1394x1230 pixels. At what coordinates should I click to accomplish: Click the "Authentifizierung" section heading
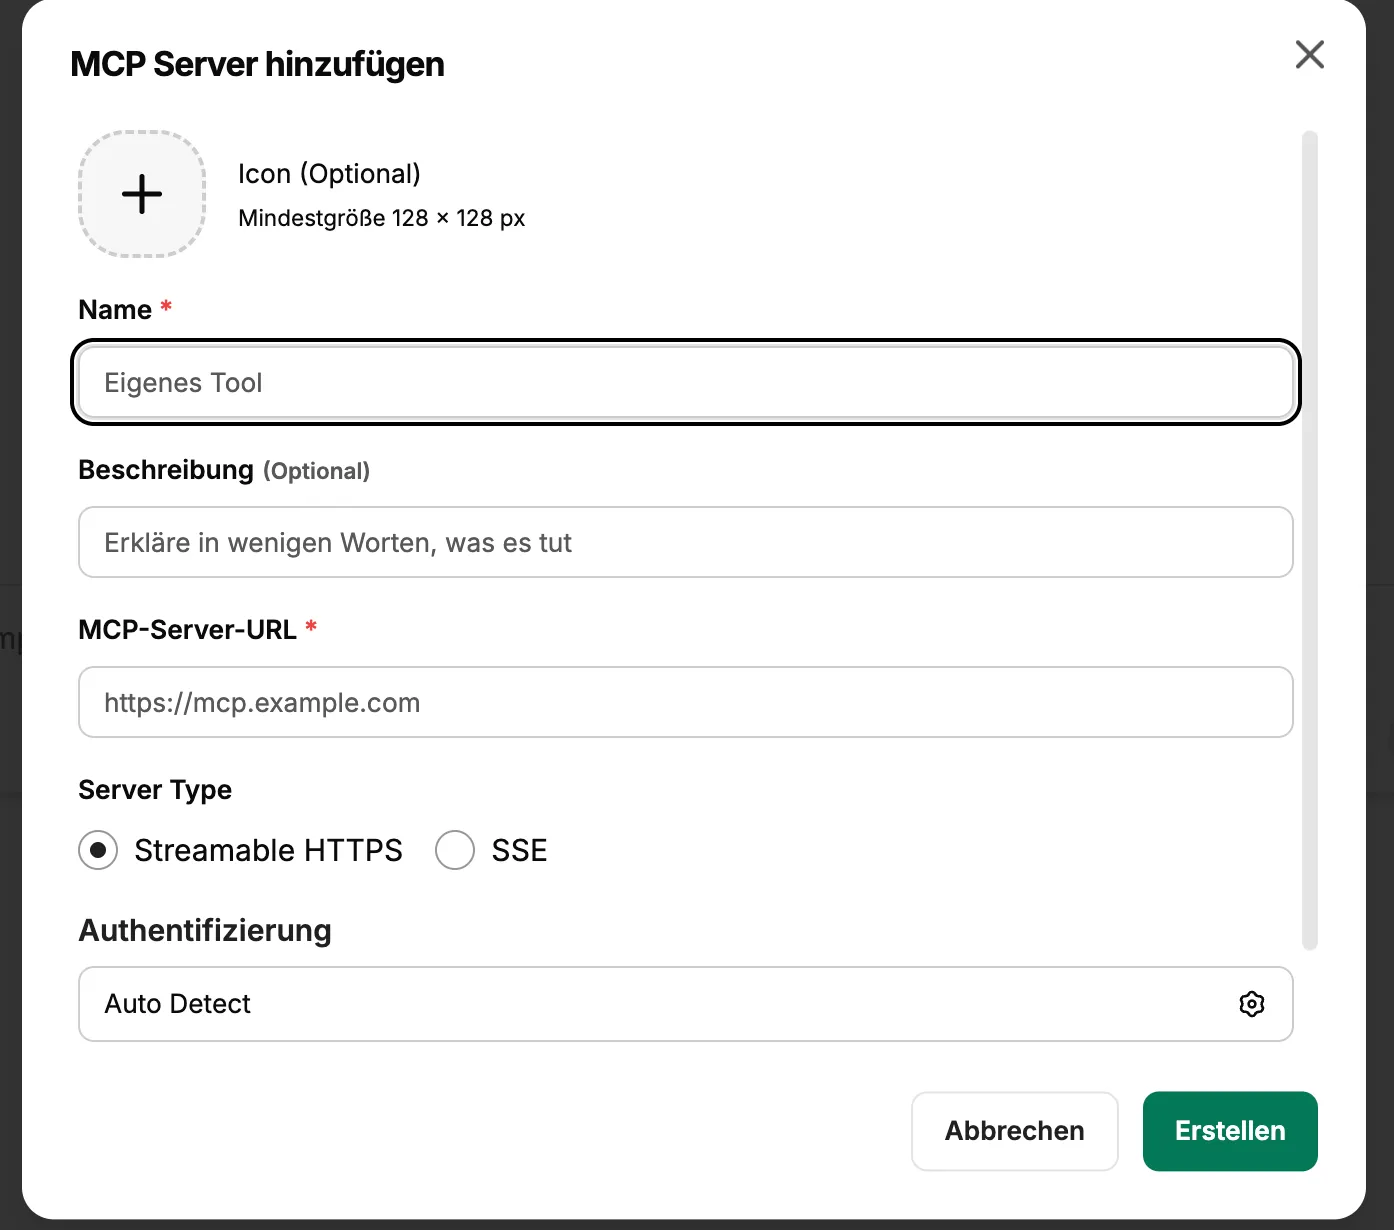205,931
